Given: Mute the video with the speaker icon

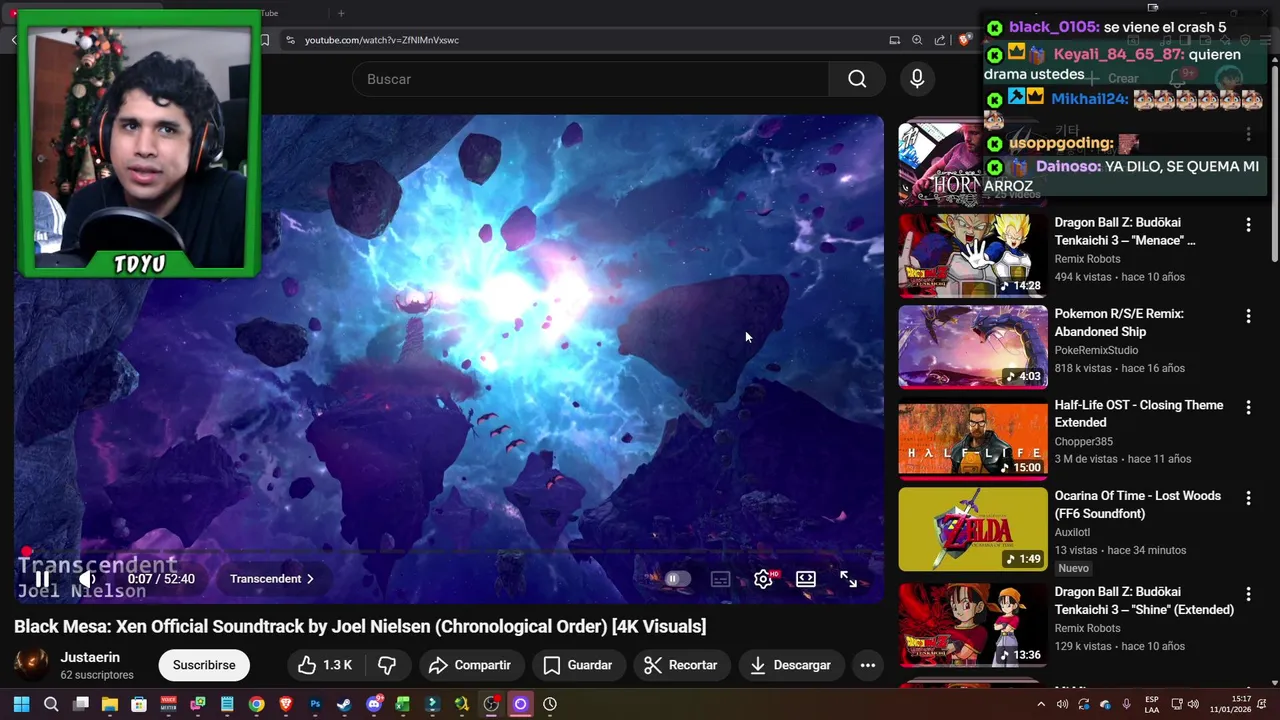Looking at the screenshot, I should (88, 579).
